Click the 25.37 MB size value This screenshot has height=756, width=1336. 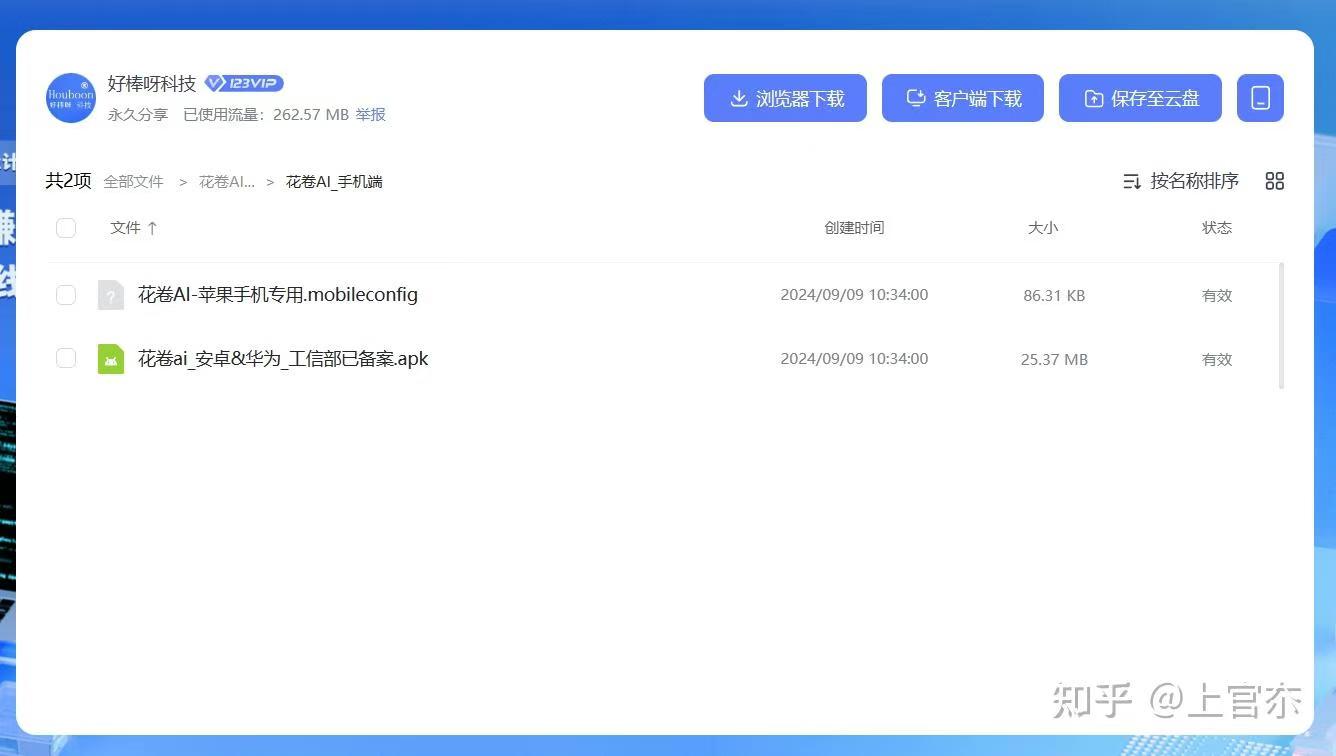coord(1054,359)
